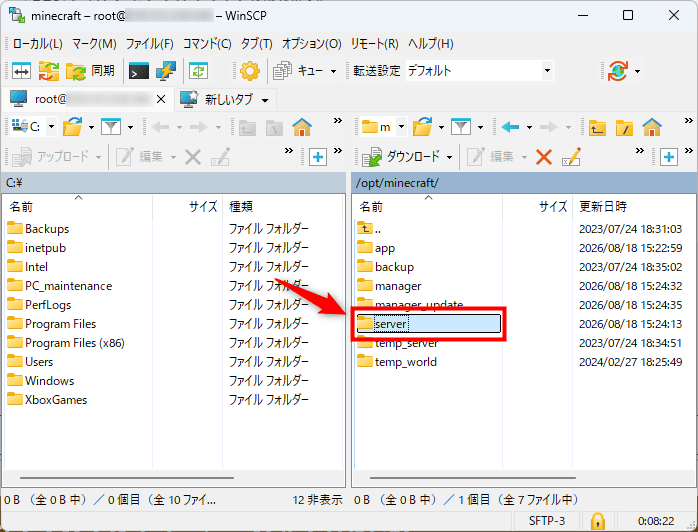Select the Windows folder in local panel
The width and height of the screenshot is (698, 532).
click(x=41, y=381)
